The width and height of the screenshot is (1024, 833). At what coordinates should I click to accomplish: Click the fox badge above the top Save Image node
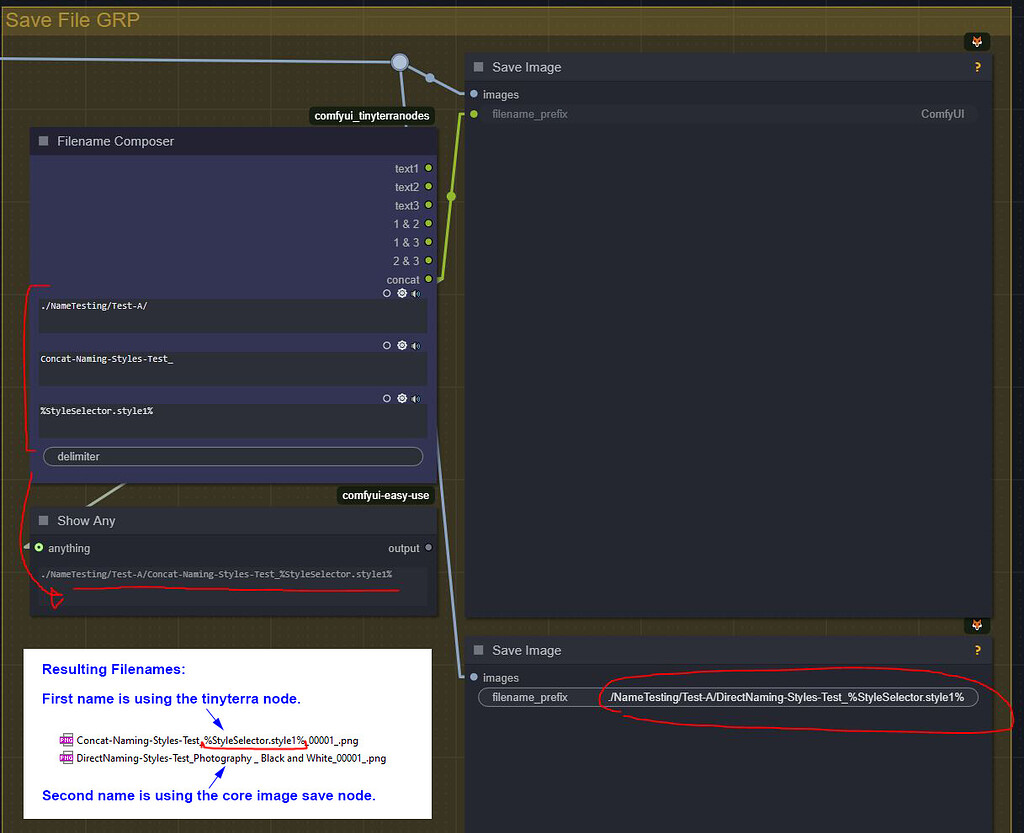[977, 41]
